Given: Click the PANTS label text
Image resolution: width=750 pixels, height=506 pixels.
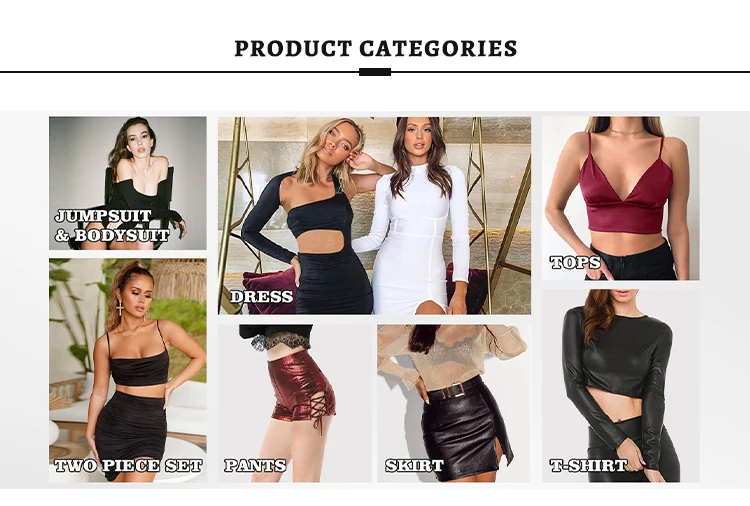Looking at the screenshot, I should 255,465.
